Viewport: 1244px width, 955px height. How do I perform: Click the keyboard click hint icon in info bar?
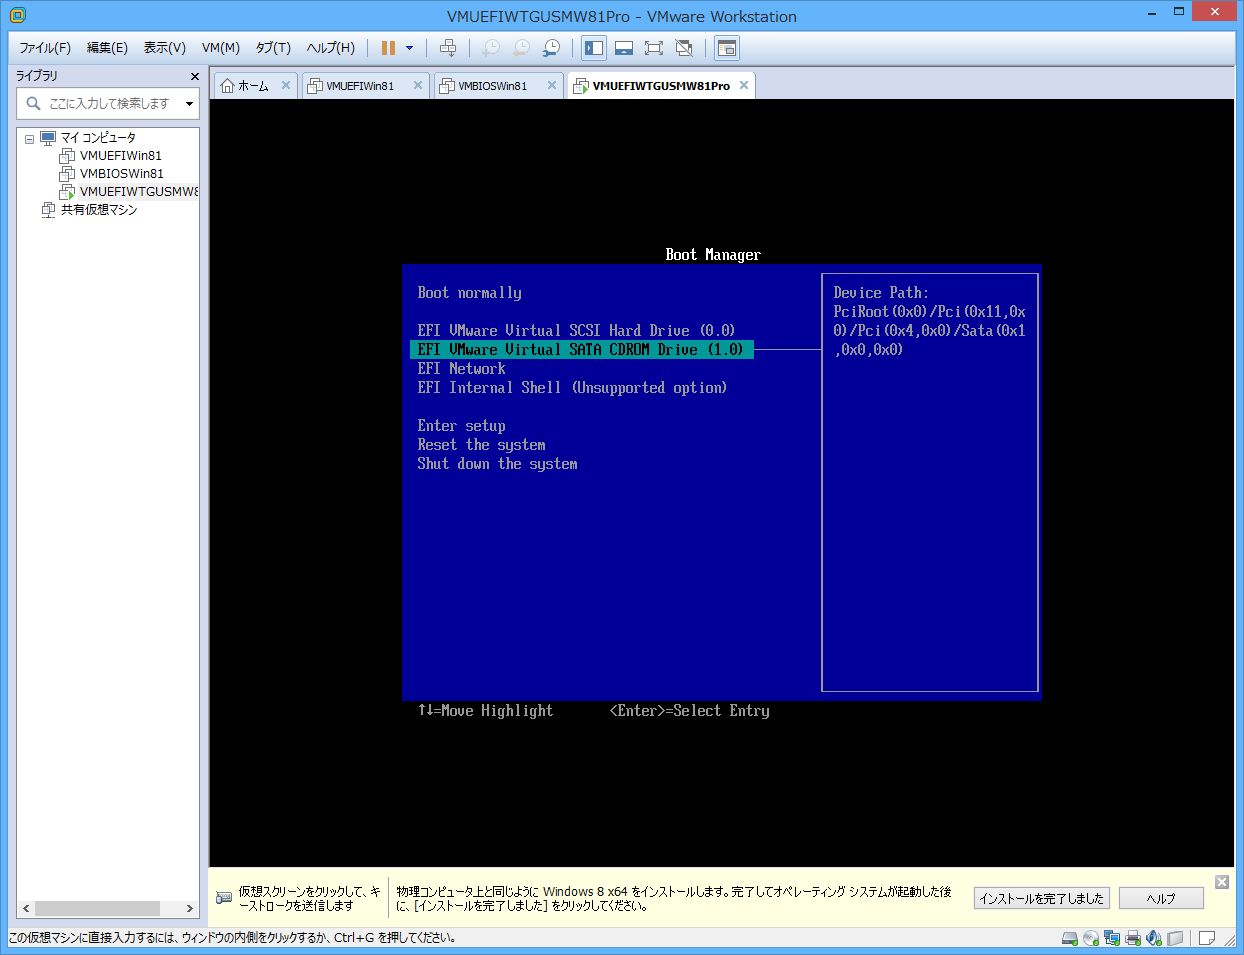(x=224, y=898)
